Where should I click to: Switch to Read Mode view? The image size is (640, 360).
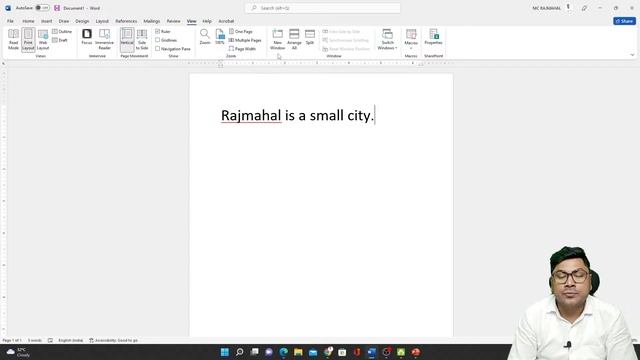pyautogui.click(x=13, y=40)
